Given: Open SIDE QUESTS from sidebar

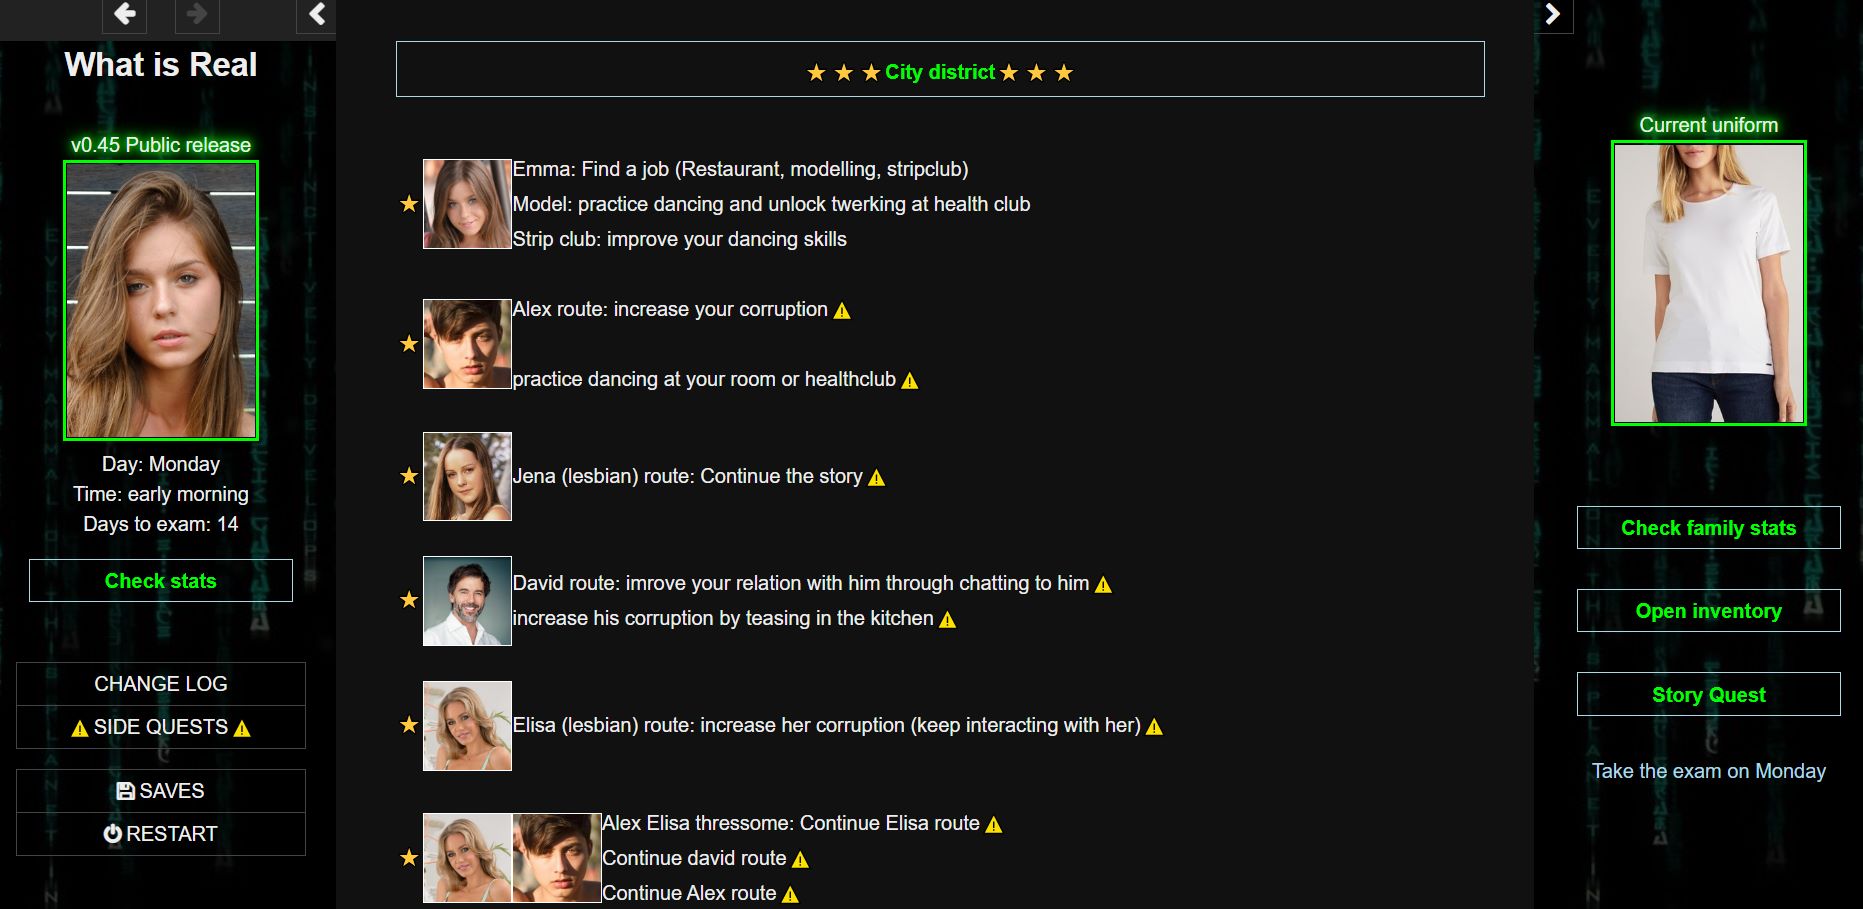Looking at the screenshot, I should pos(161,727).
